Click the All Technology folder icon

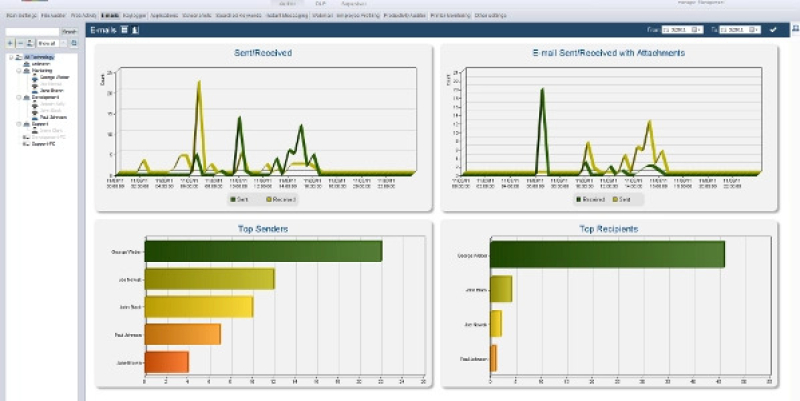tap(19, 57)
